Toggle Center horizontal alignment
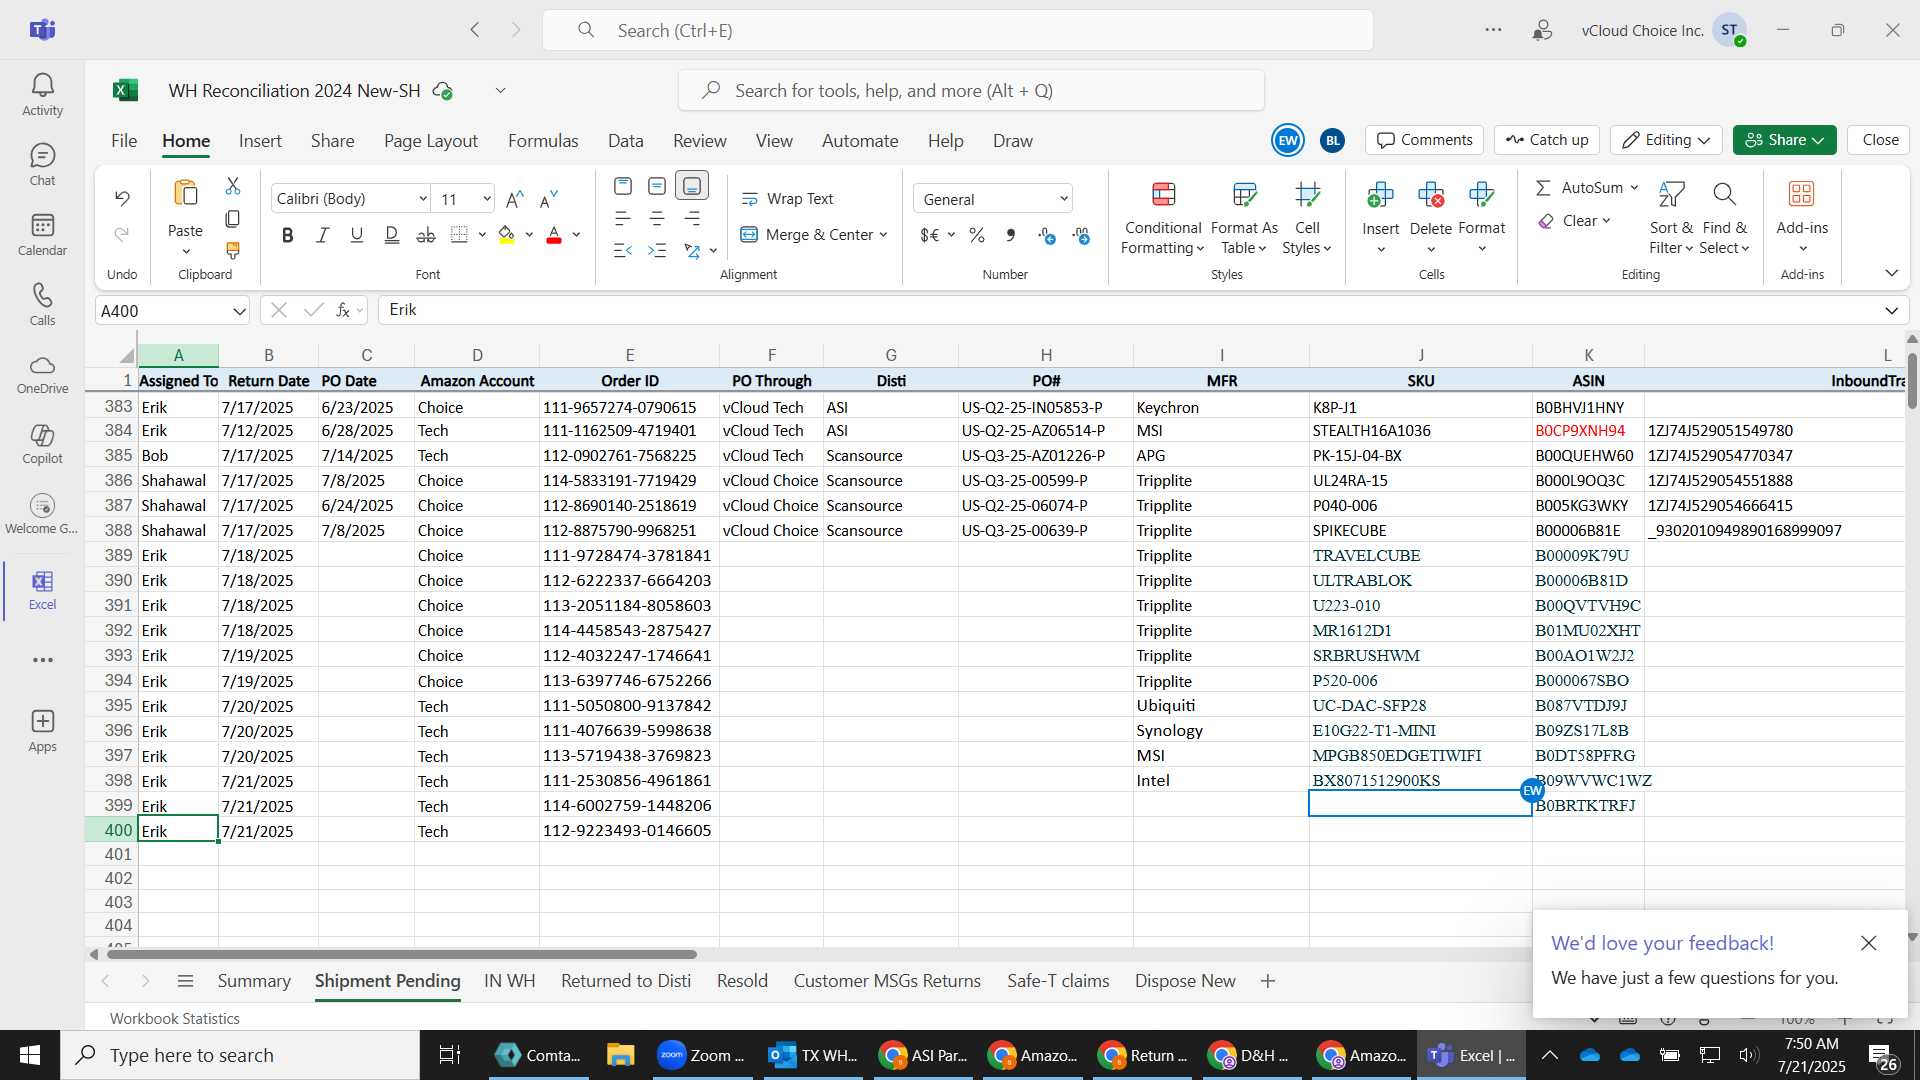Image resolution: width=1920 pixels, height=1080 pixels. point(657,218)
